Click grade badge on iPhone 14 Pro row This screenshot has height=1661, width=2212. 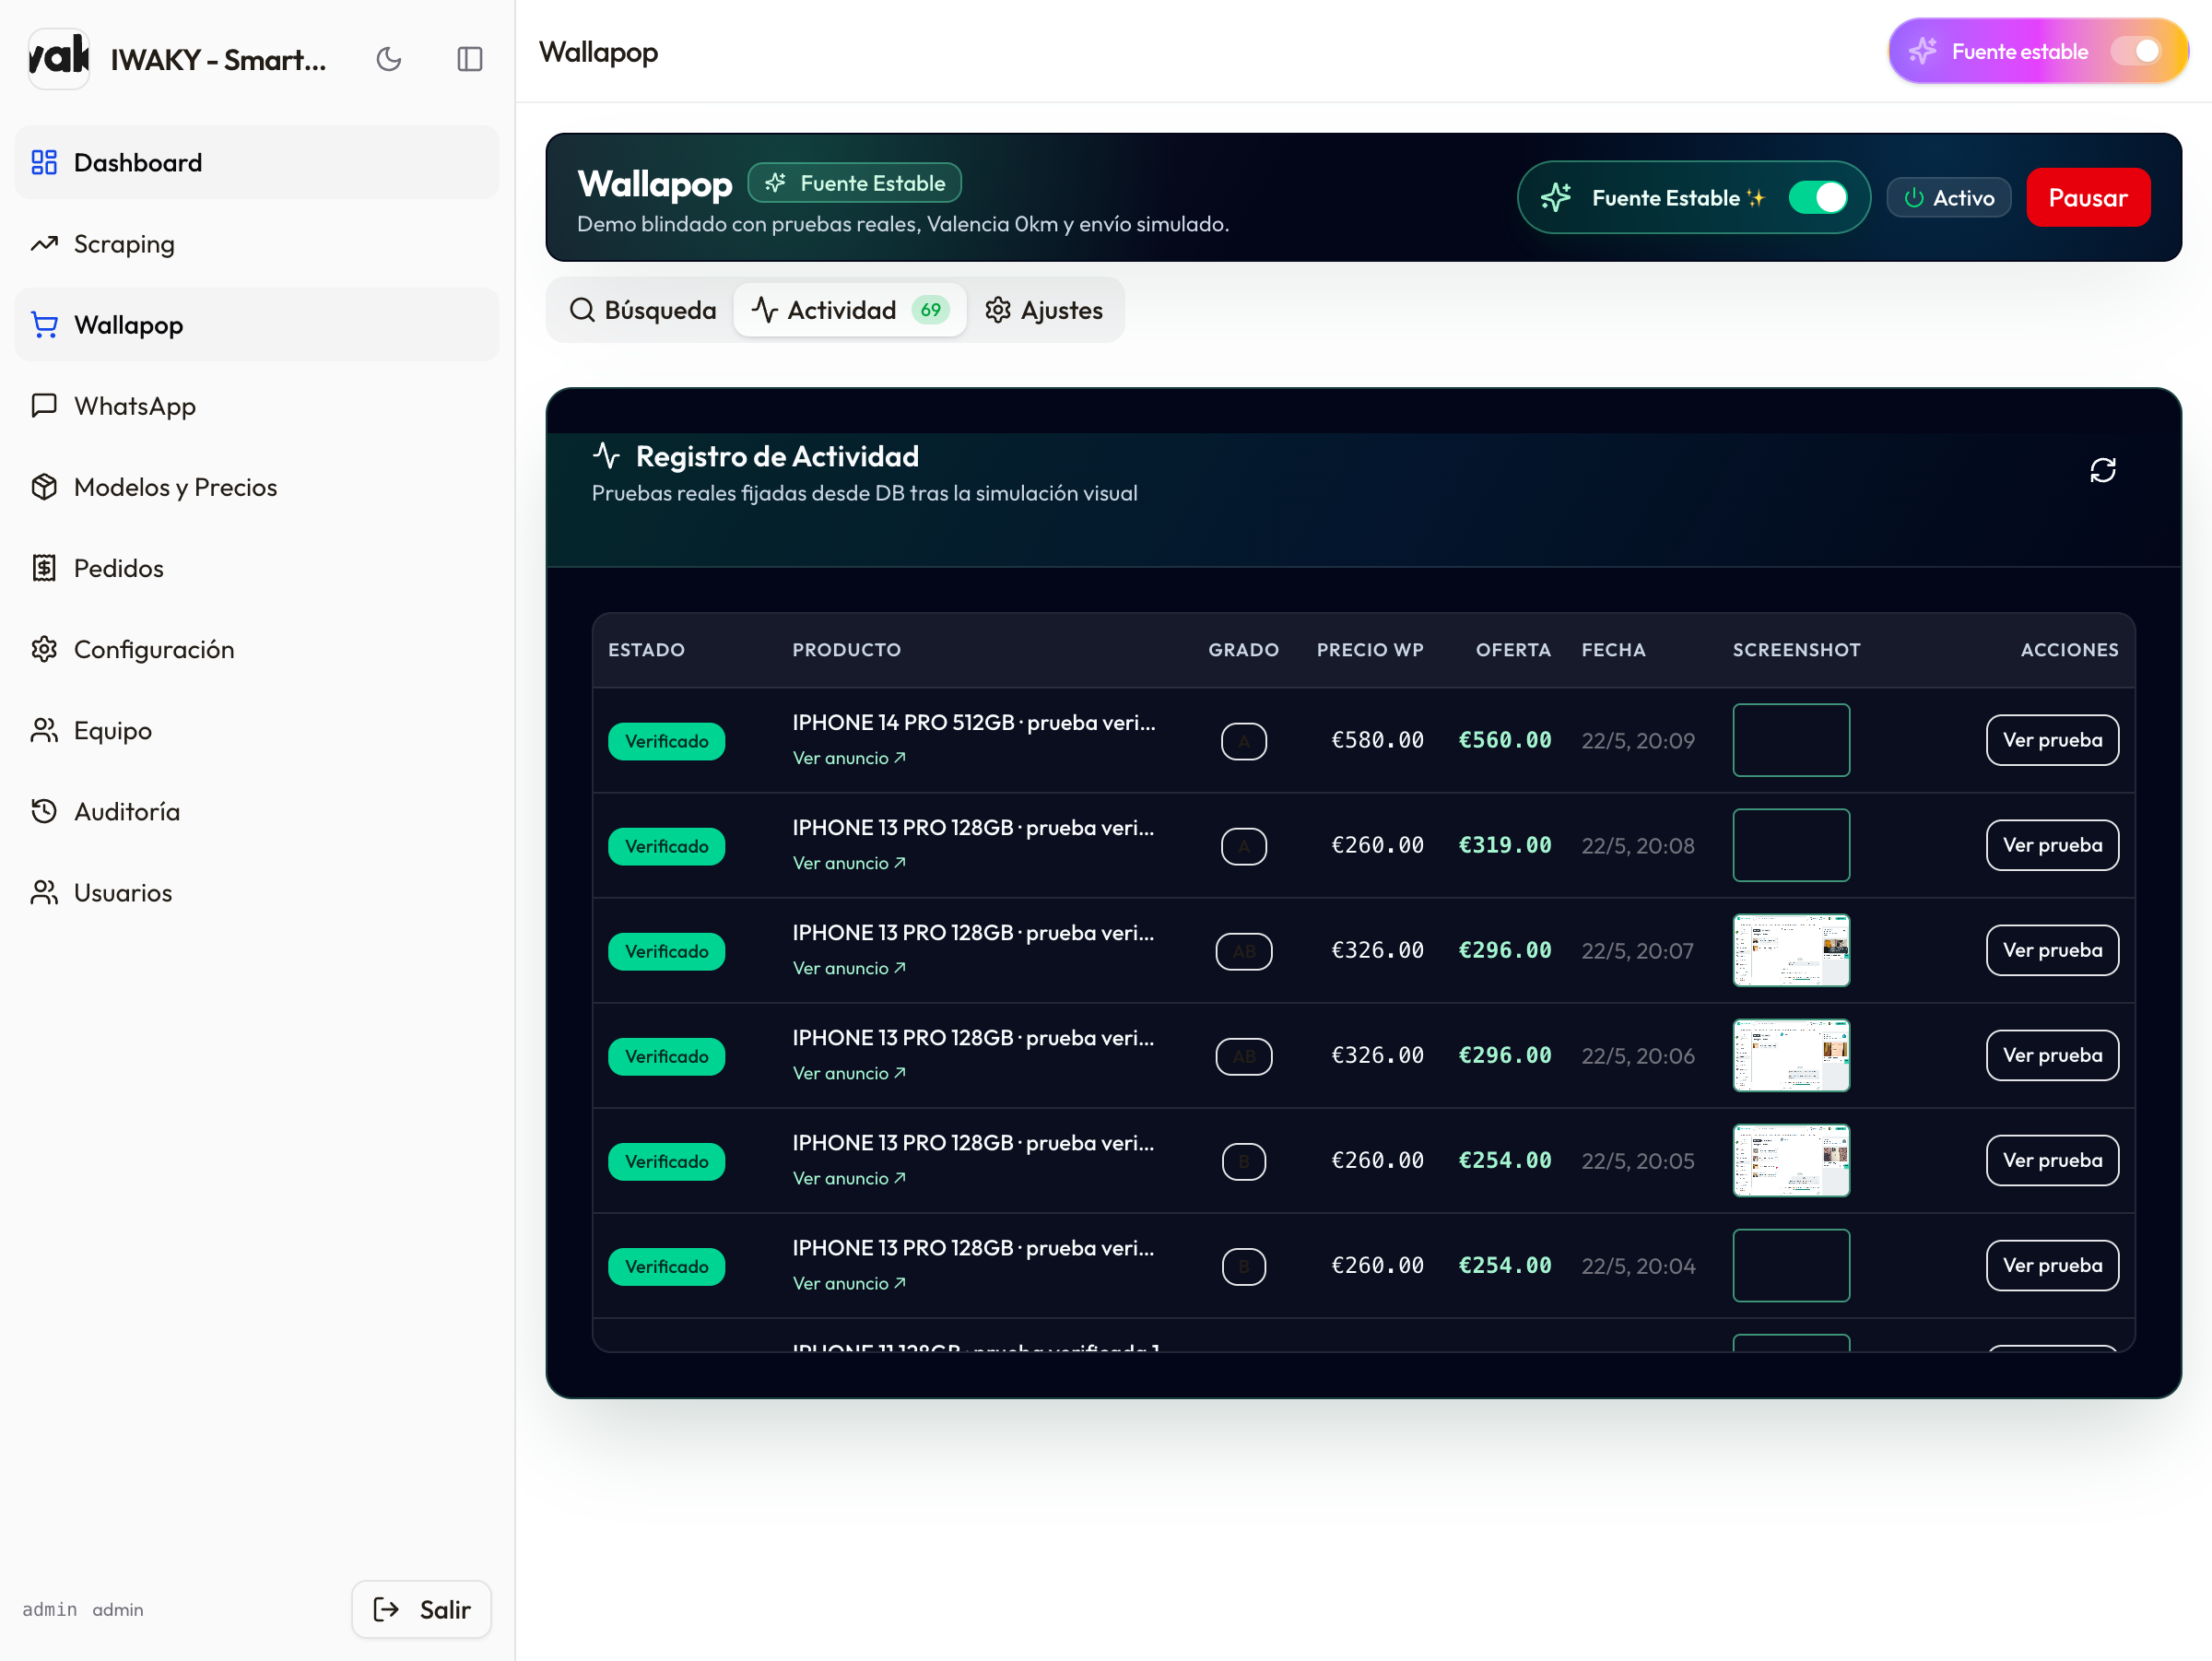1244,741
